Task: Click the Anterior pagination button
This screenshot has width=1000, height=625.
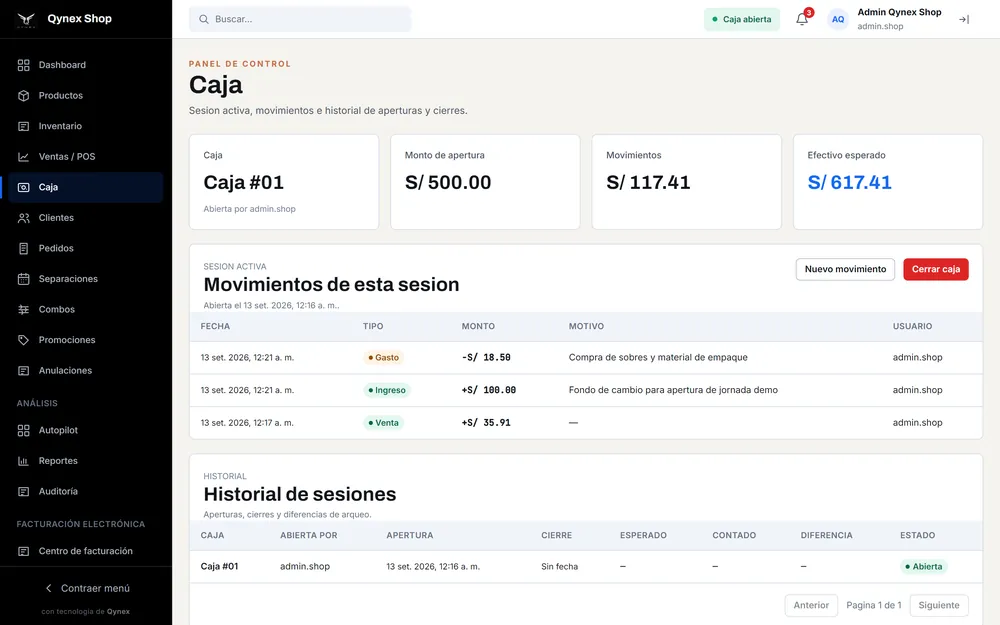Action: [x=811, y=605]
